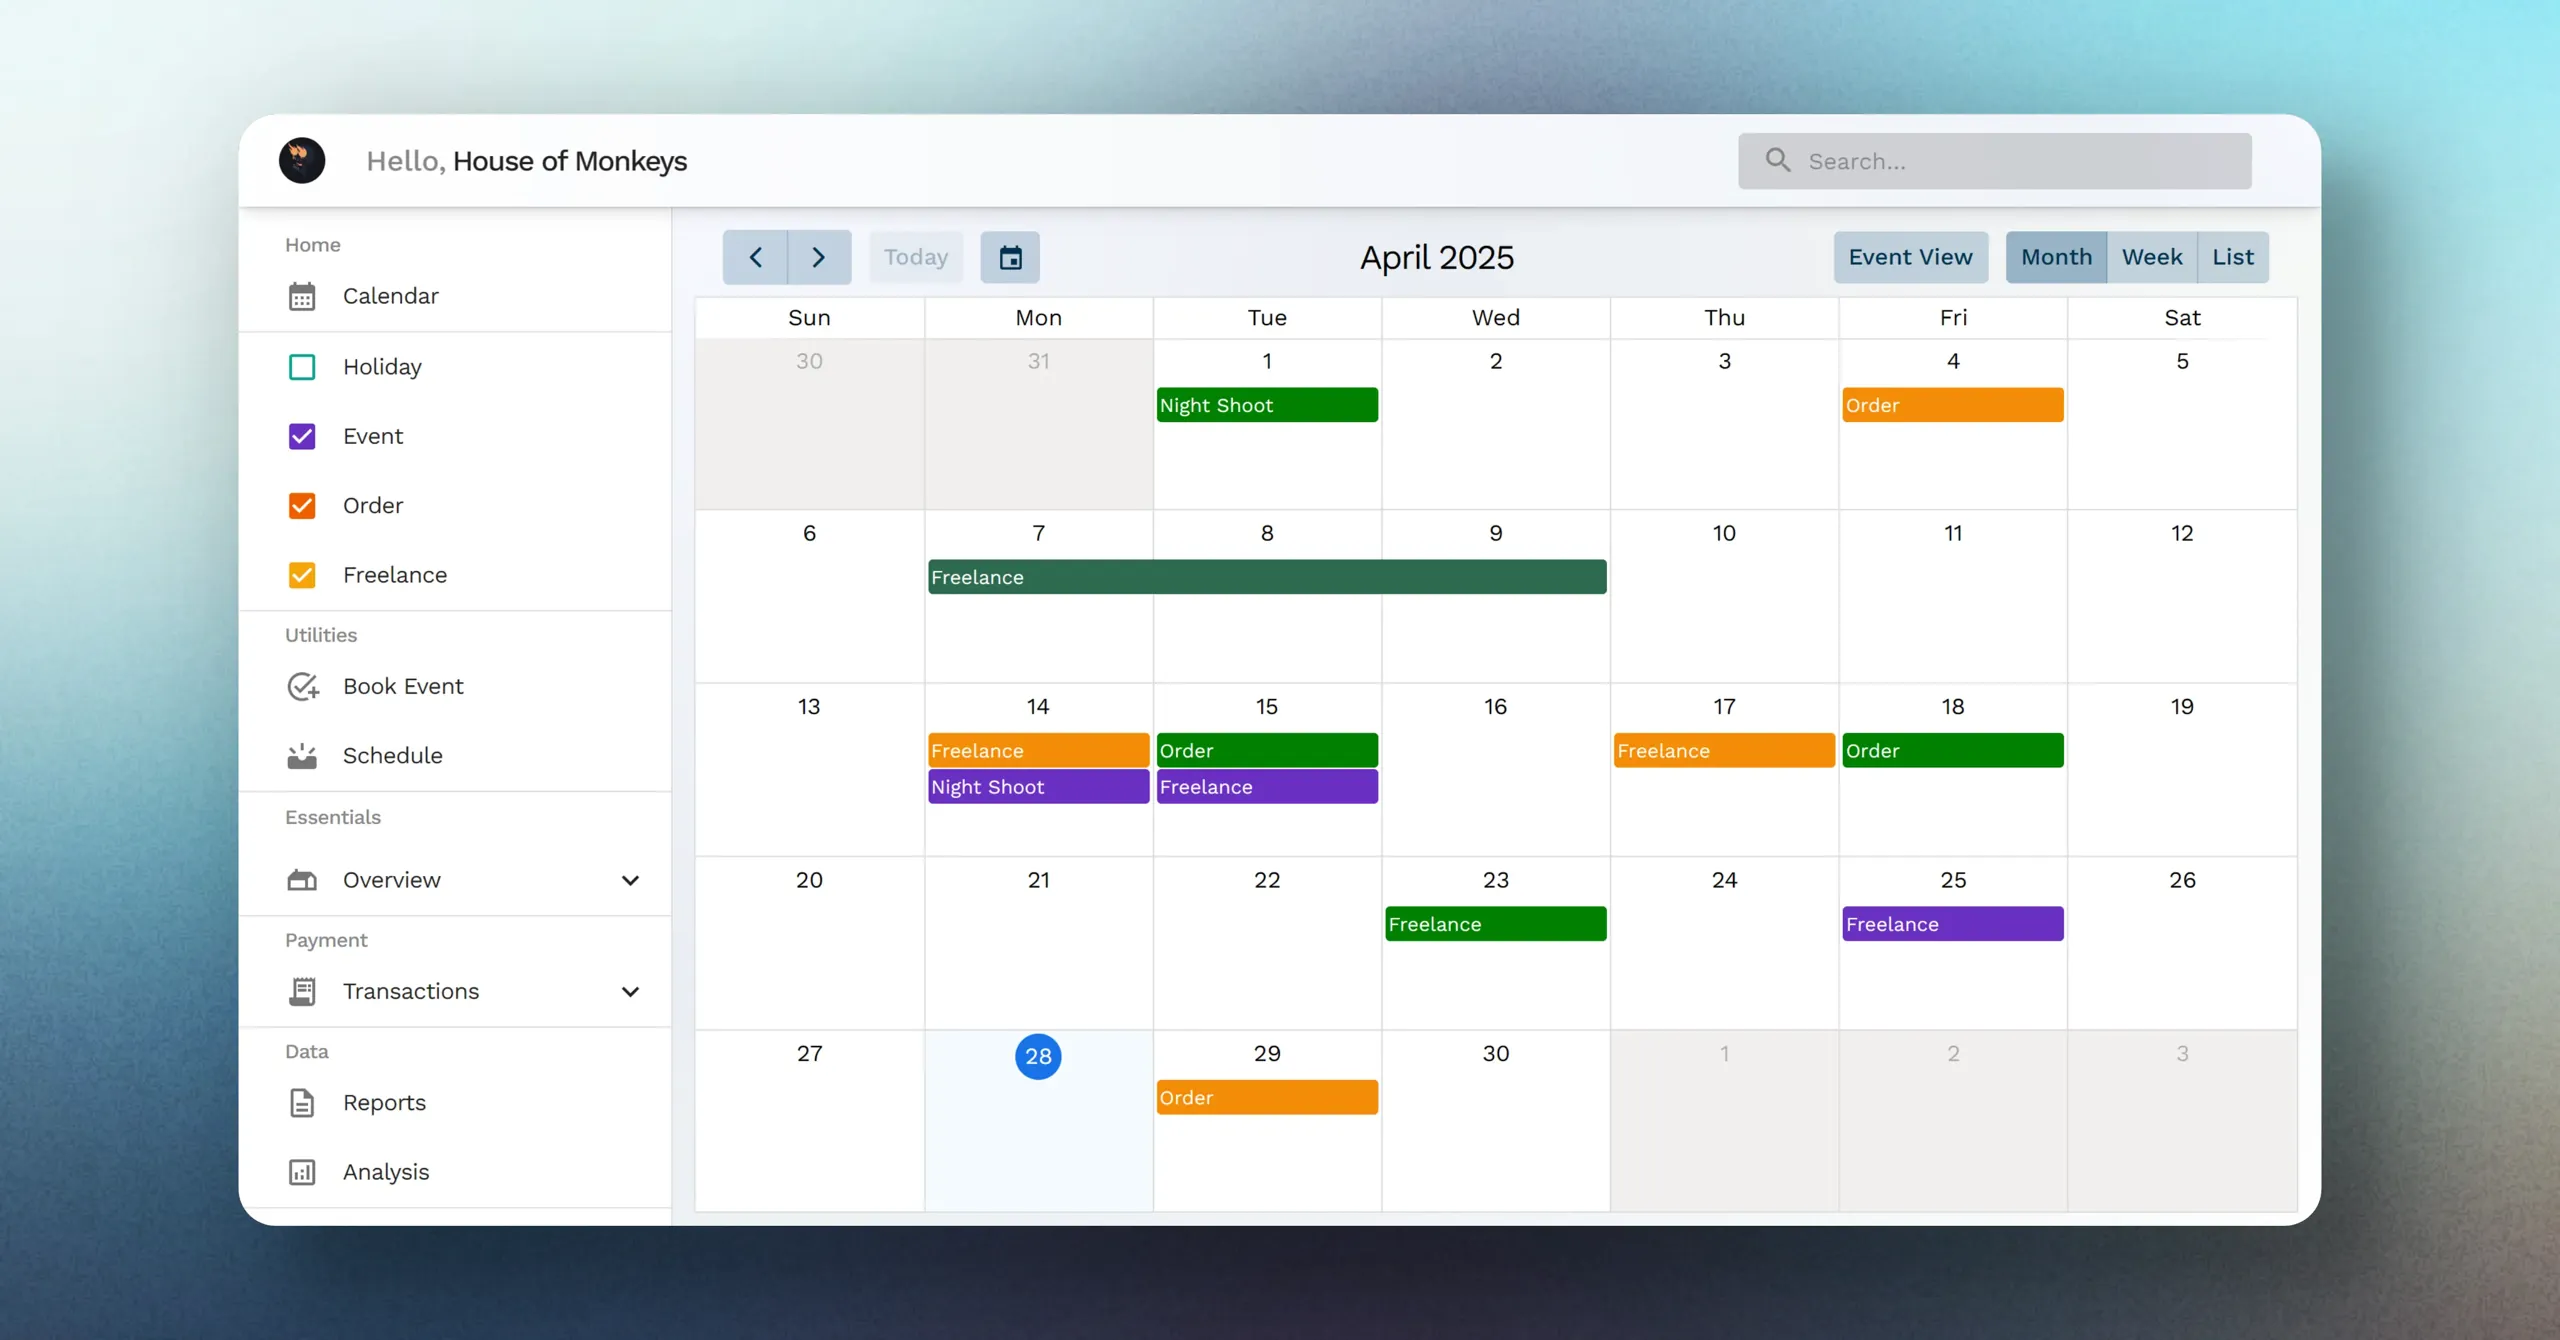2560x1340 pixels.
Task: Go to next month with forward arrow
Action: [819, 257]
